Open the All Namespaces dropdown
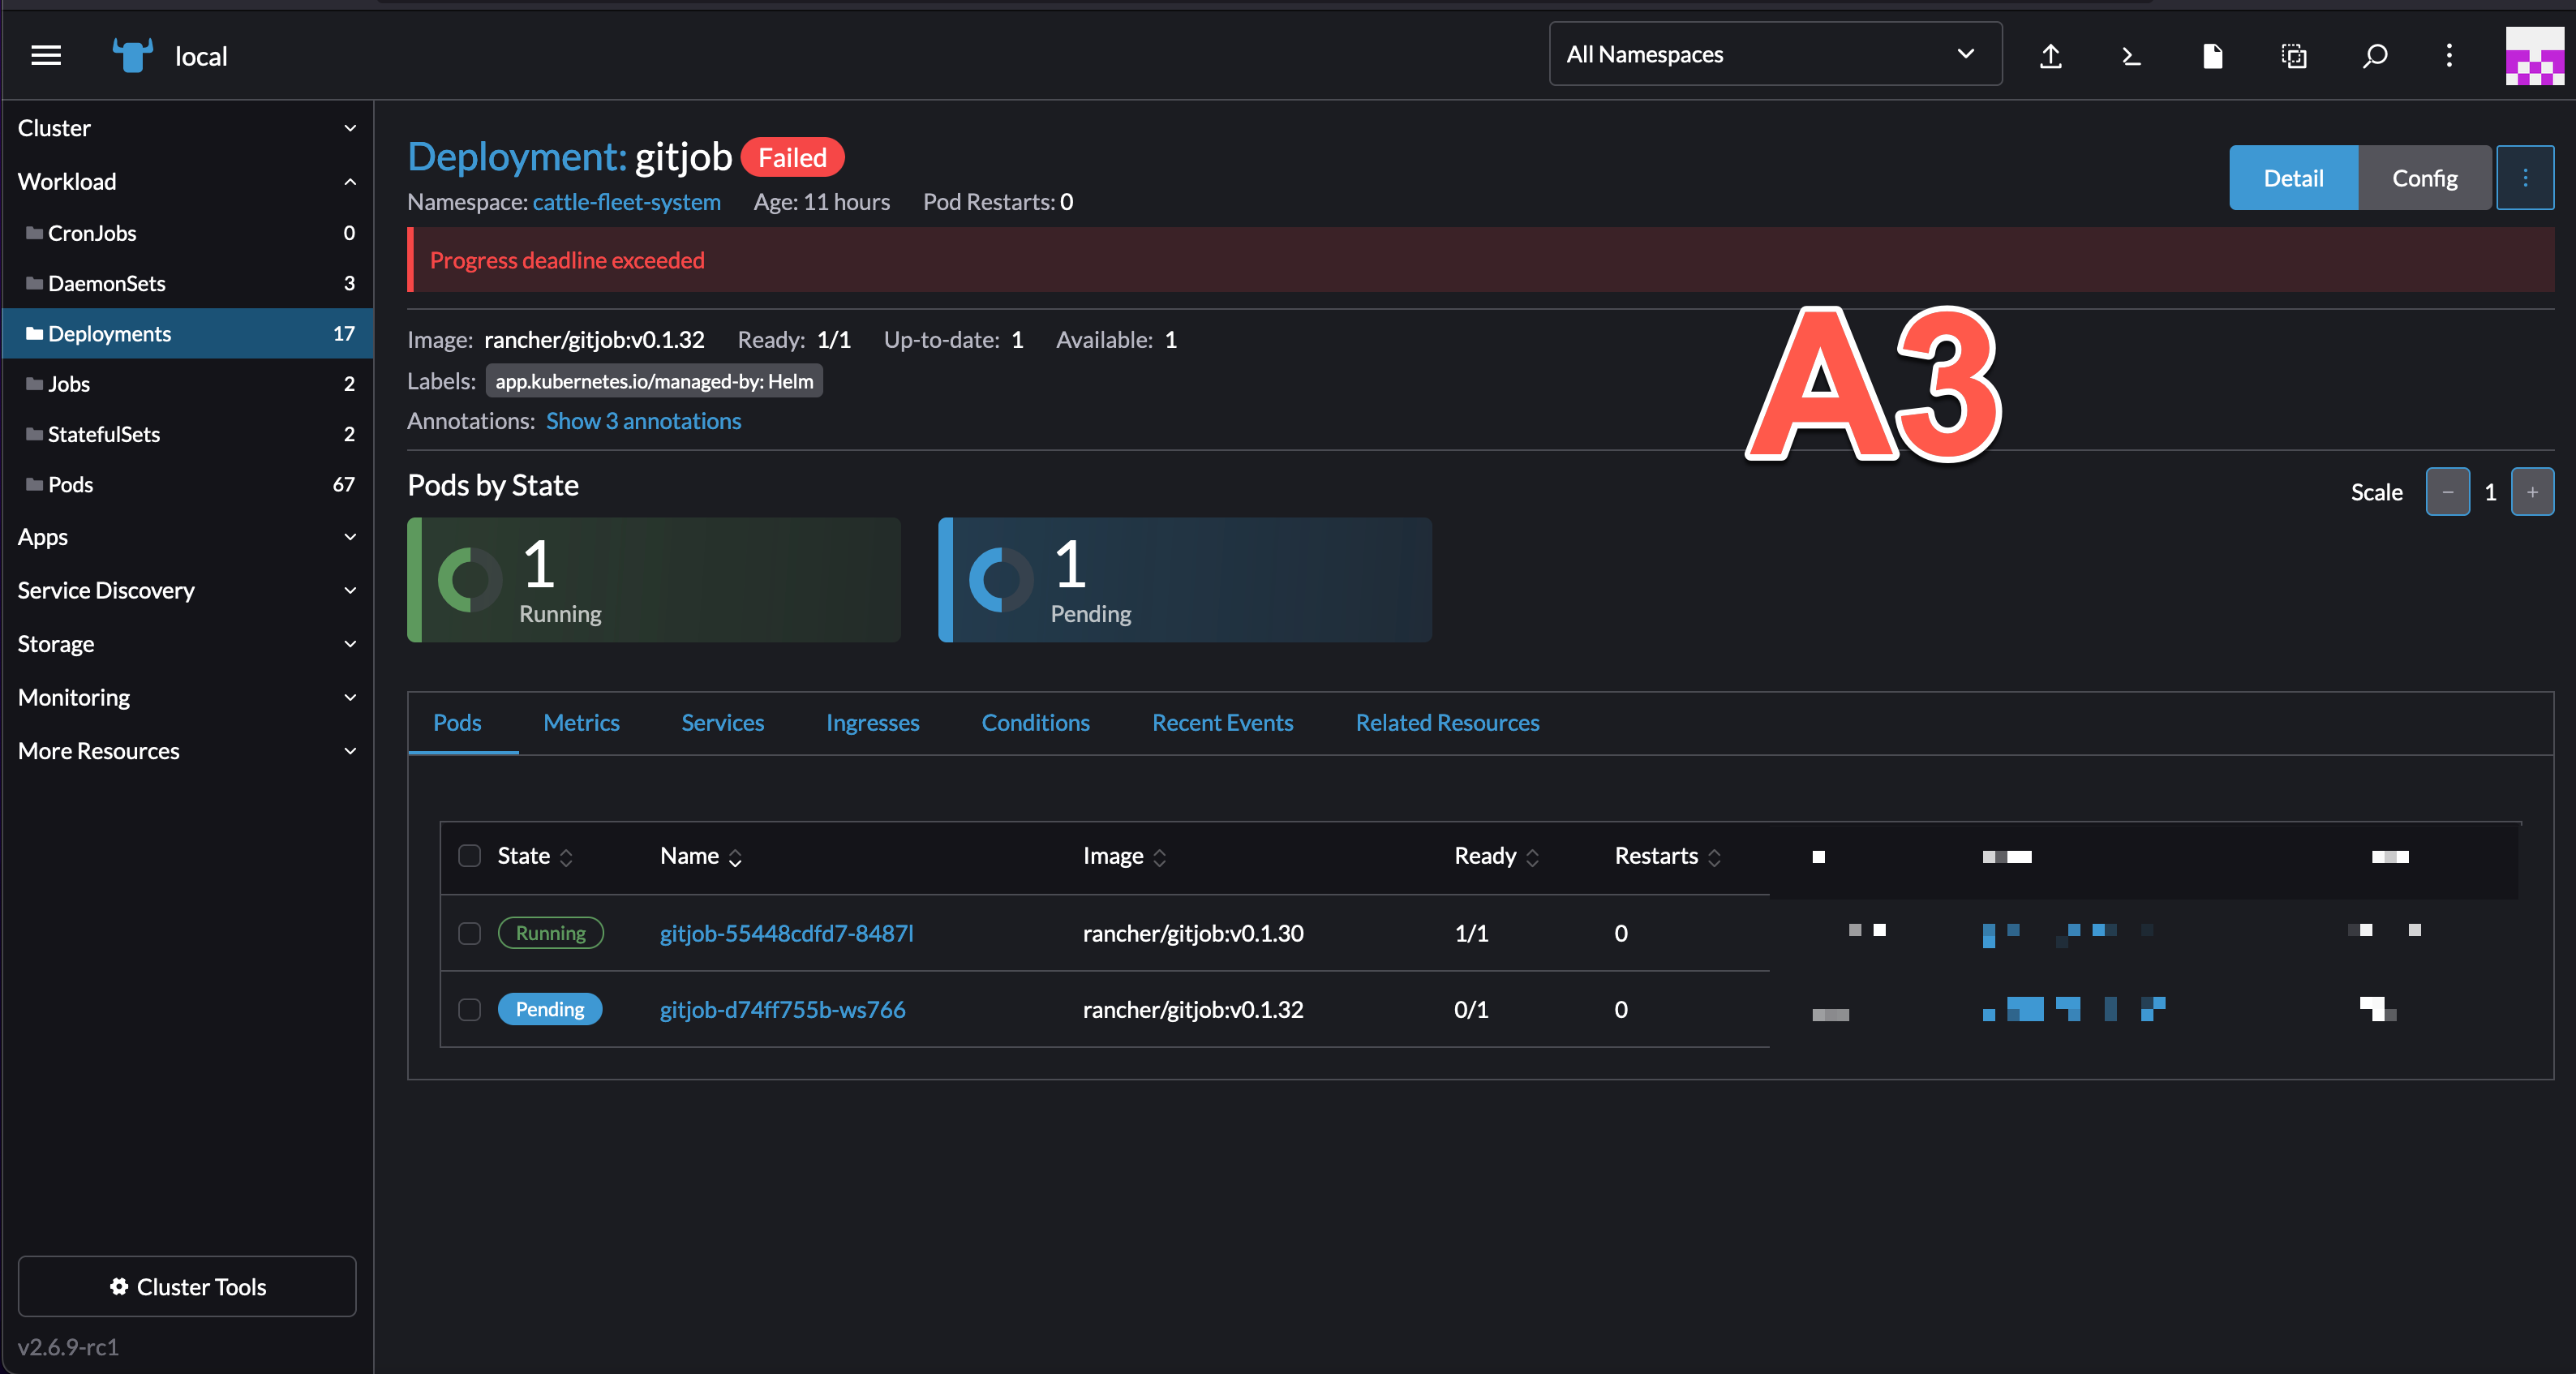 [x=1773, y=54]
